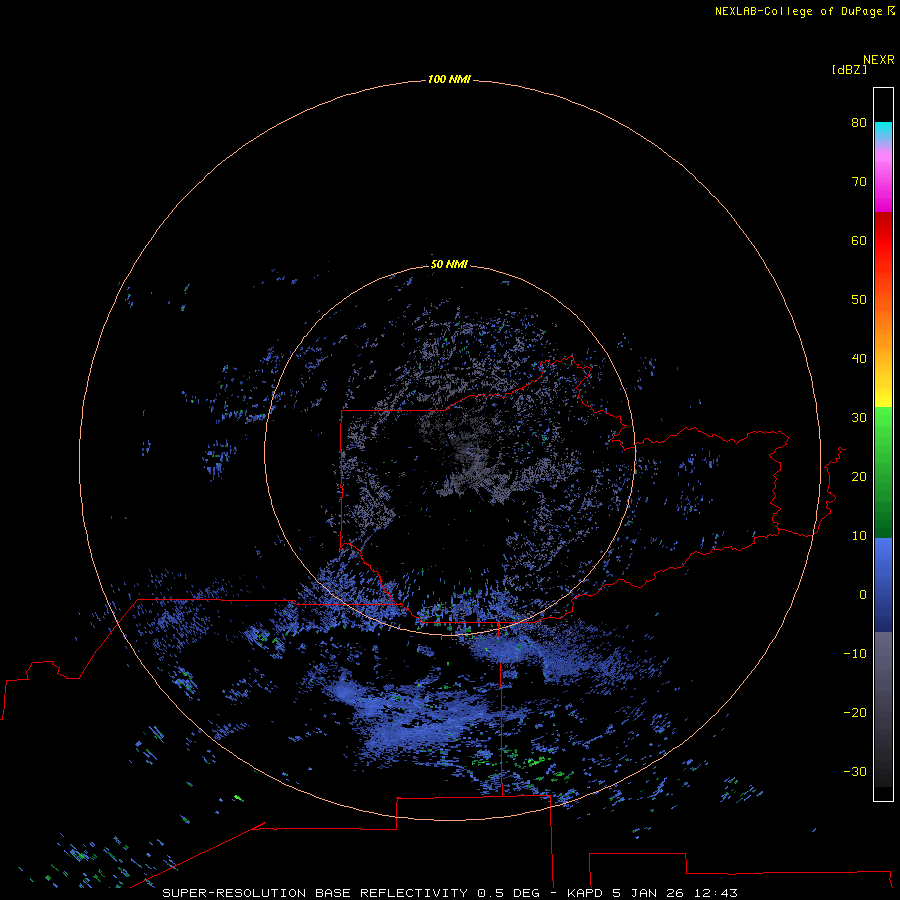Click the 5 JAN 26 date in caption

tap(648, 893)
